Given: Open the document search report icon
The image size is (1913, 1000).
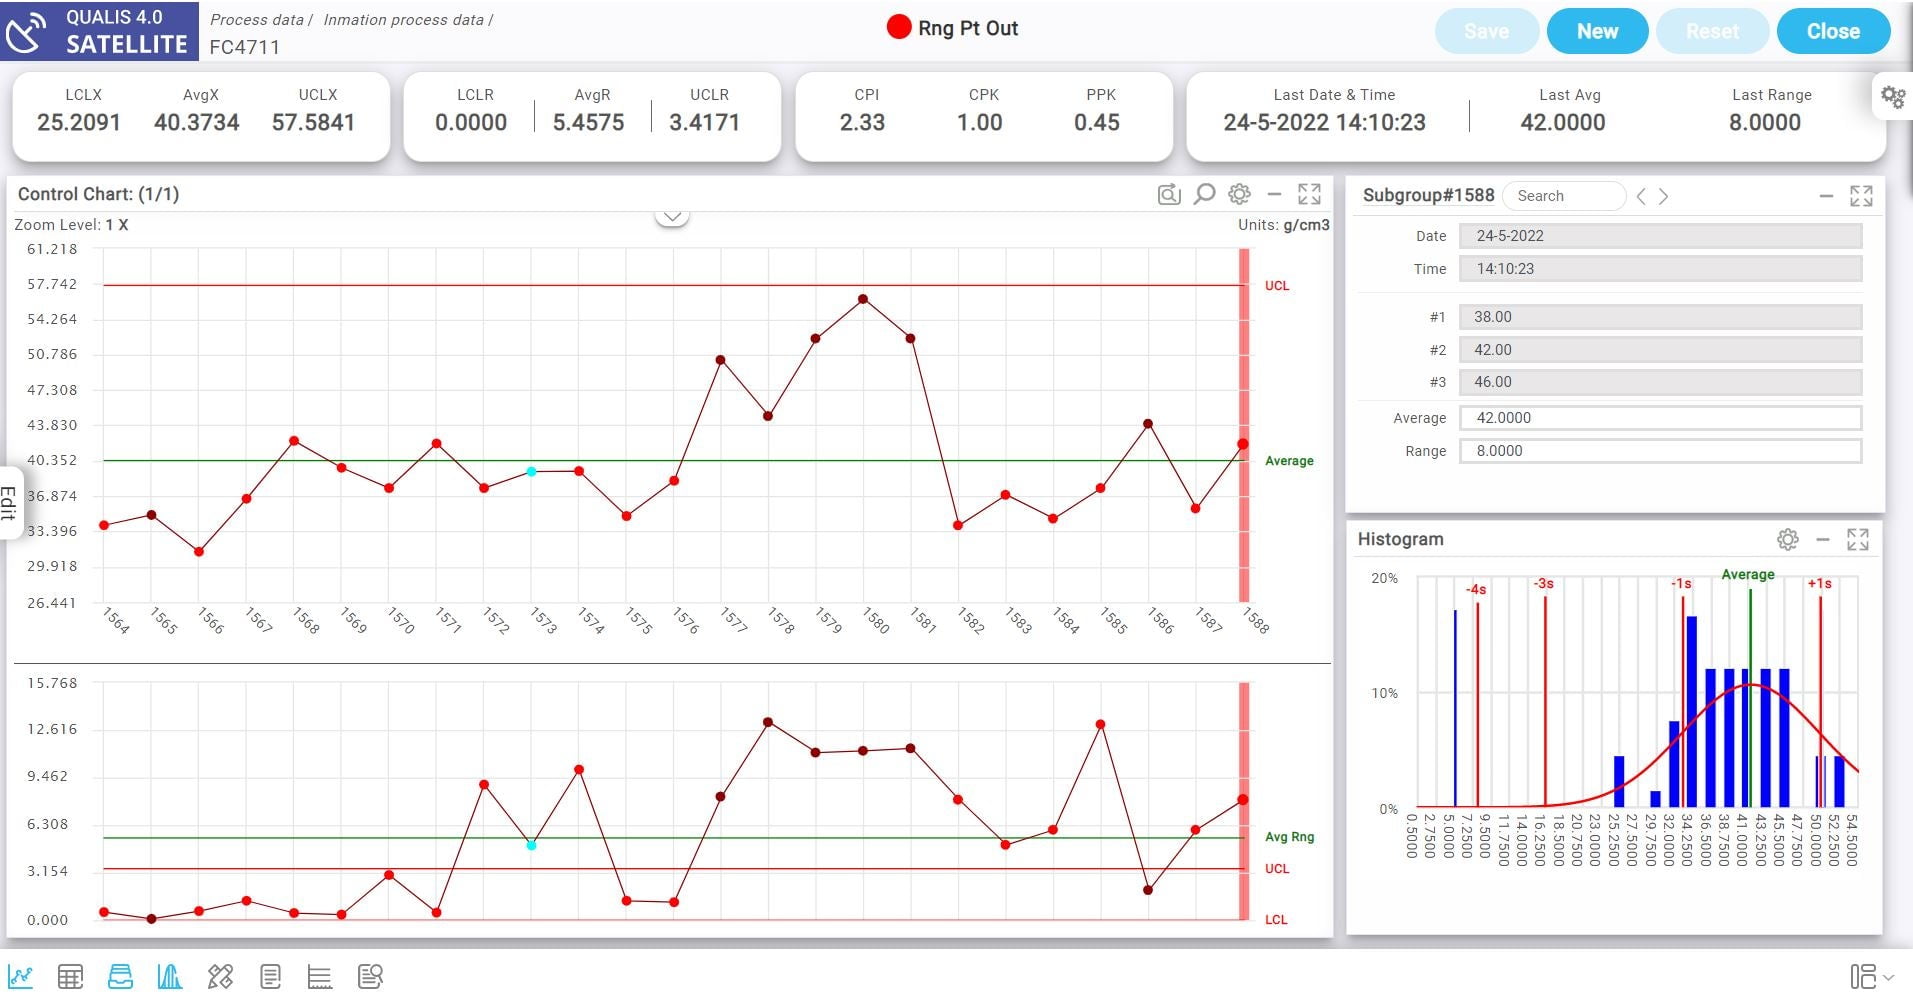Looking at the screenshot, I should coord(370,976).
